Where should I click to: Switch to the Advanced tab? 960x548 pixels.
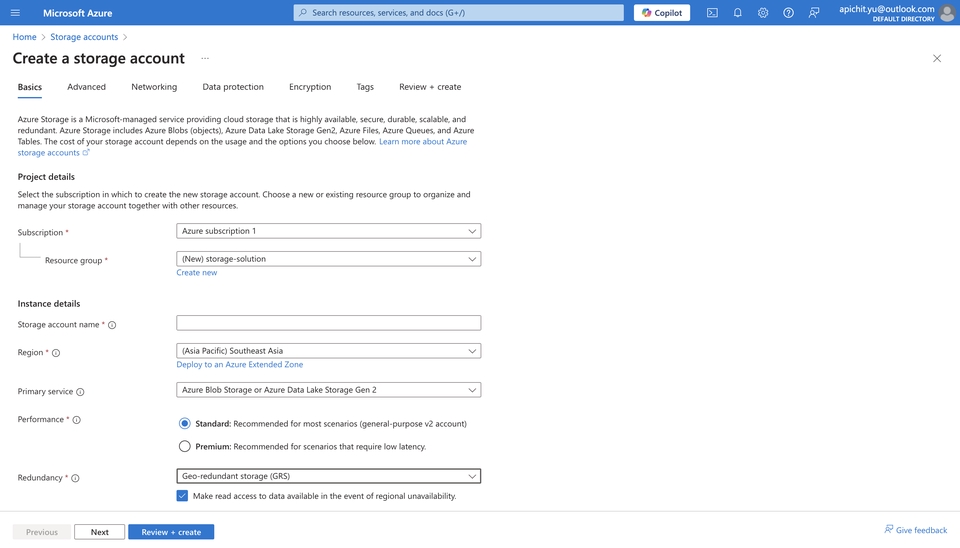tap(86, 87)
